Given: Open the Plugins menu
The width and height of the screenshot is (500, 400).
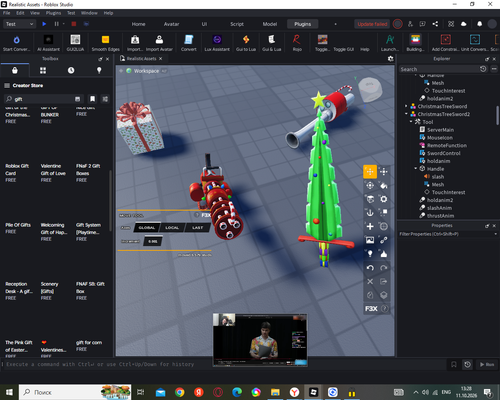Looking at the screenshot, I should point(53,13).
